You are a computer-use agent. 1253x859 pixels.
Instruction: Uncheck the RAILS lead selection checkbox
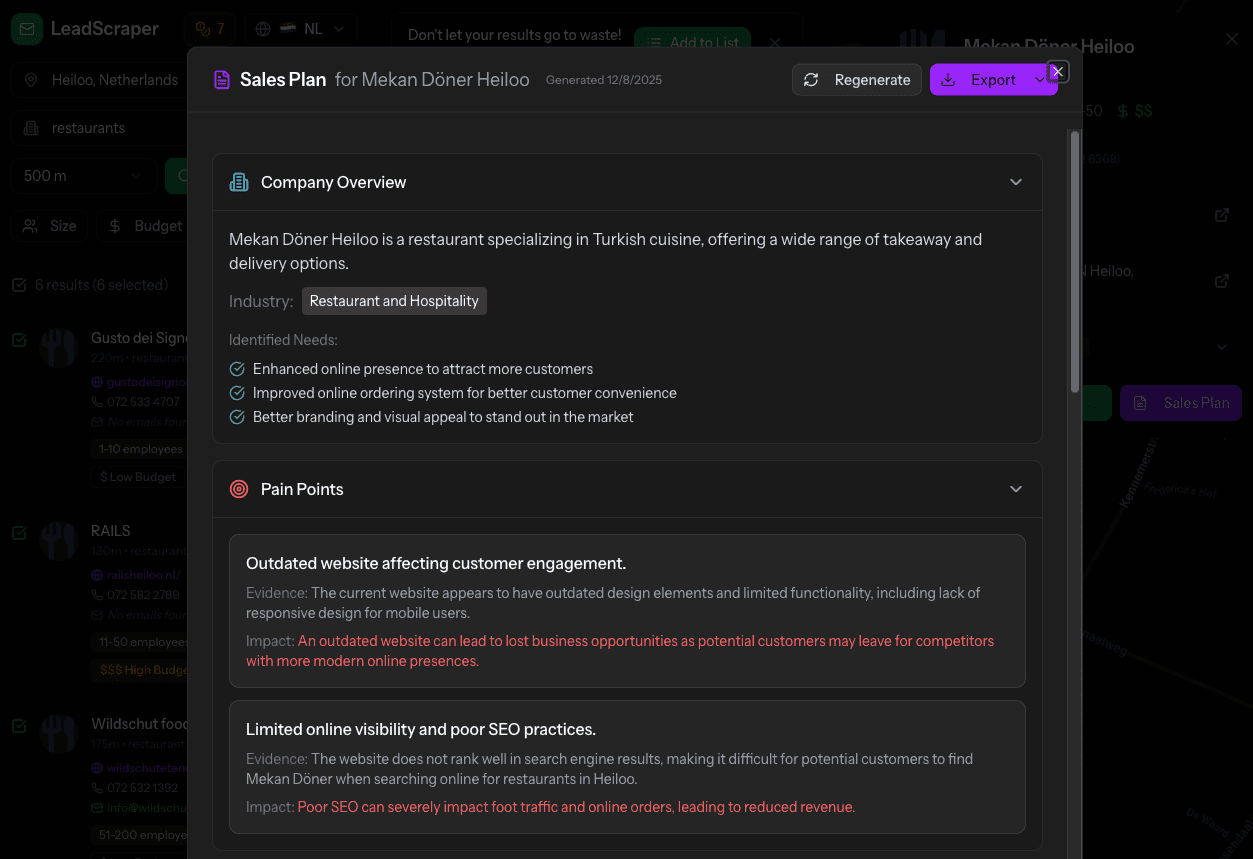coord(18,533)
